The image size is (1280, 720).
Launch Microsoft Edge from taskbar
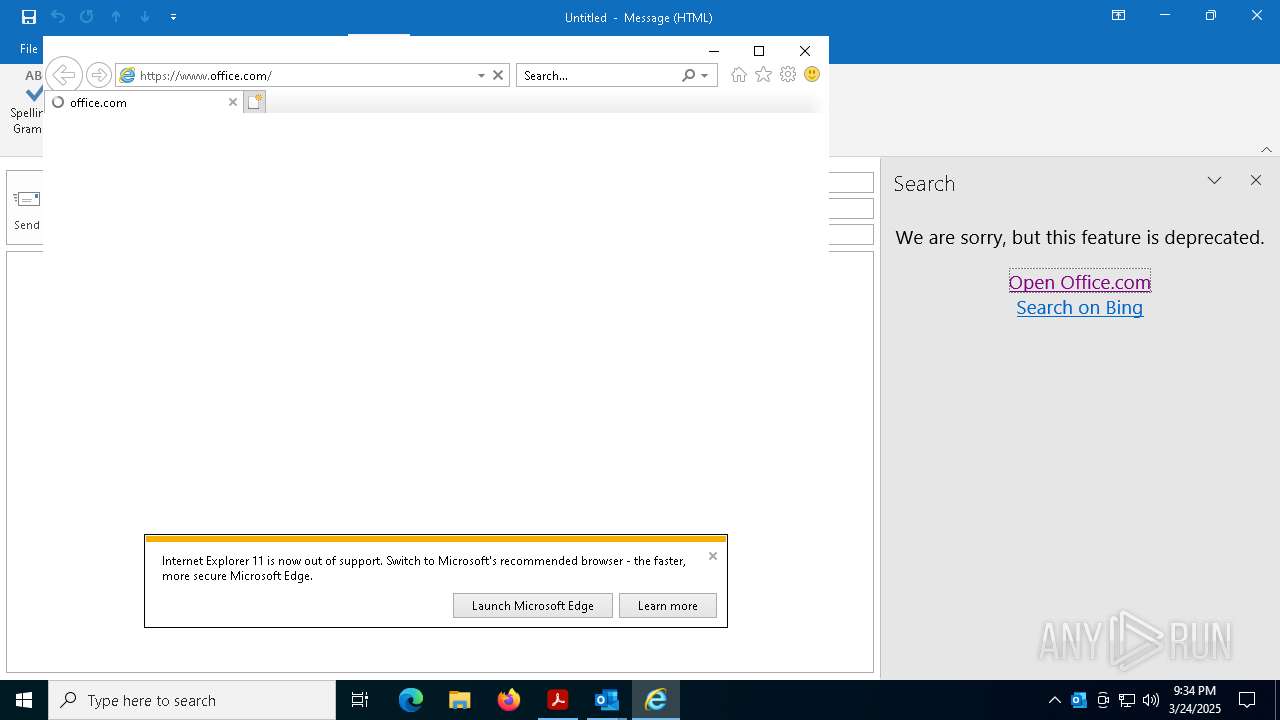411,700
